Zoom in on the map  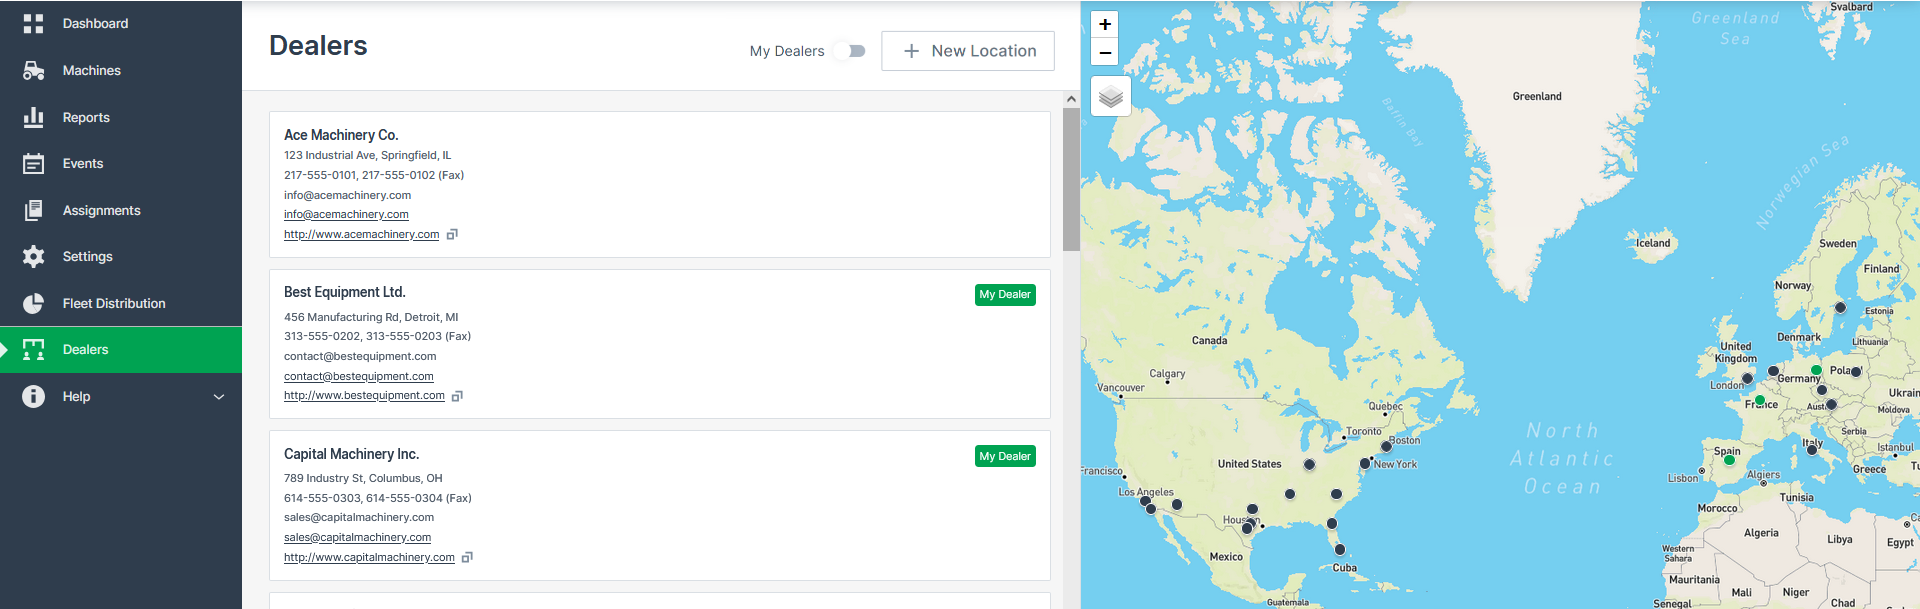click(1105, 25)
